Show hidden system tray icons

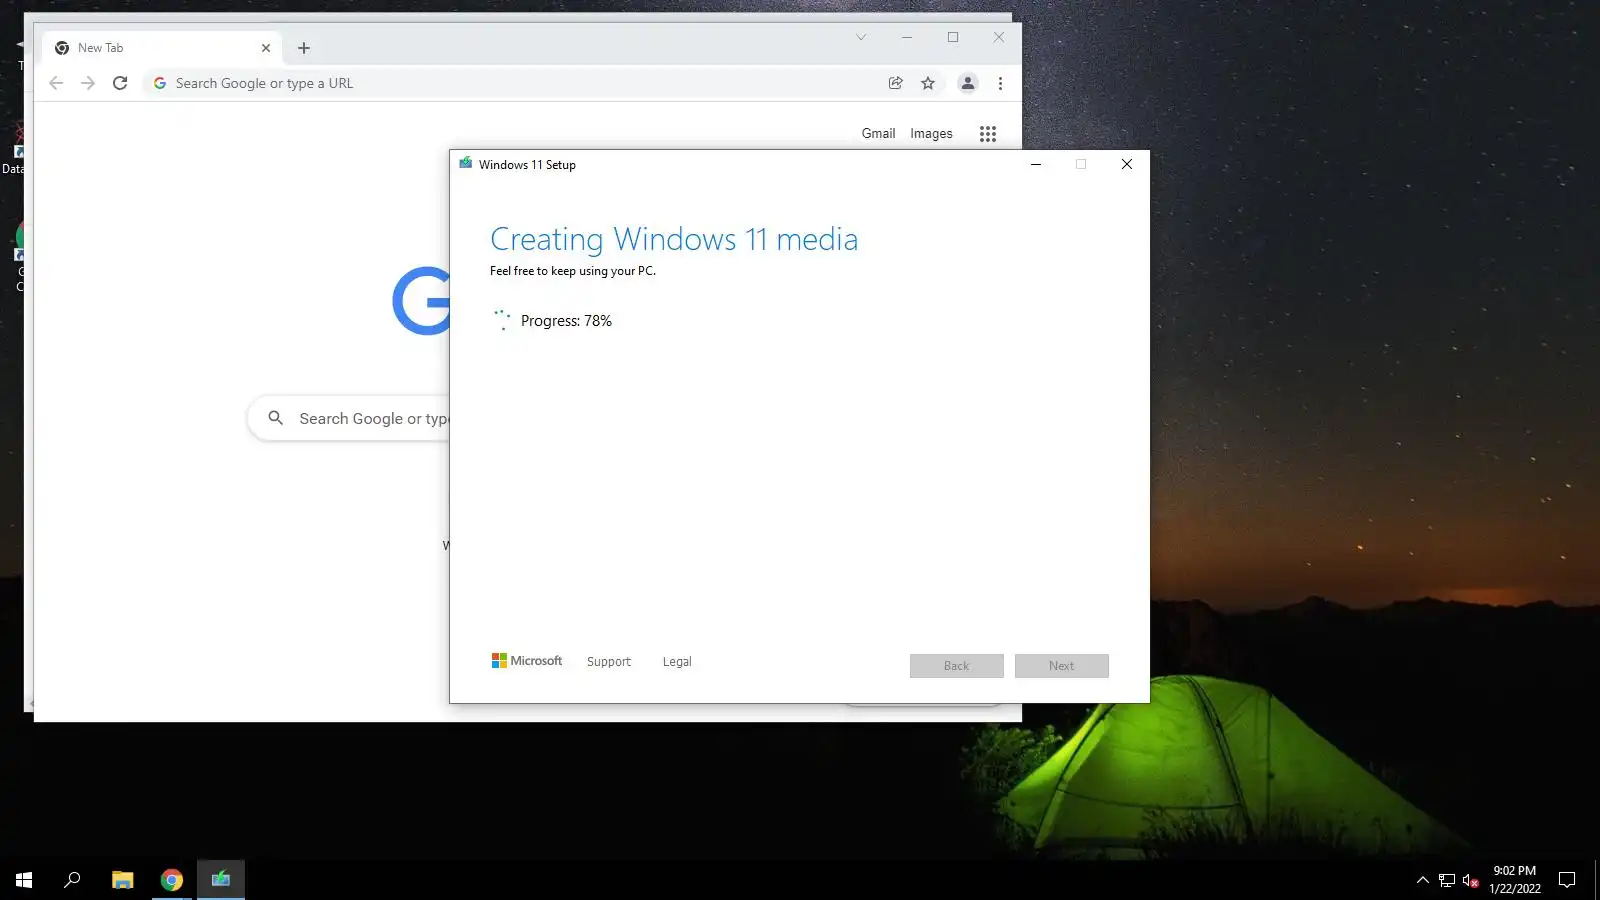(1423, 880)
